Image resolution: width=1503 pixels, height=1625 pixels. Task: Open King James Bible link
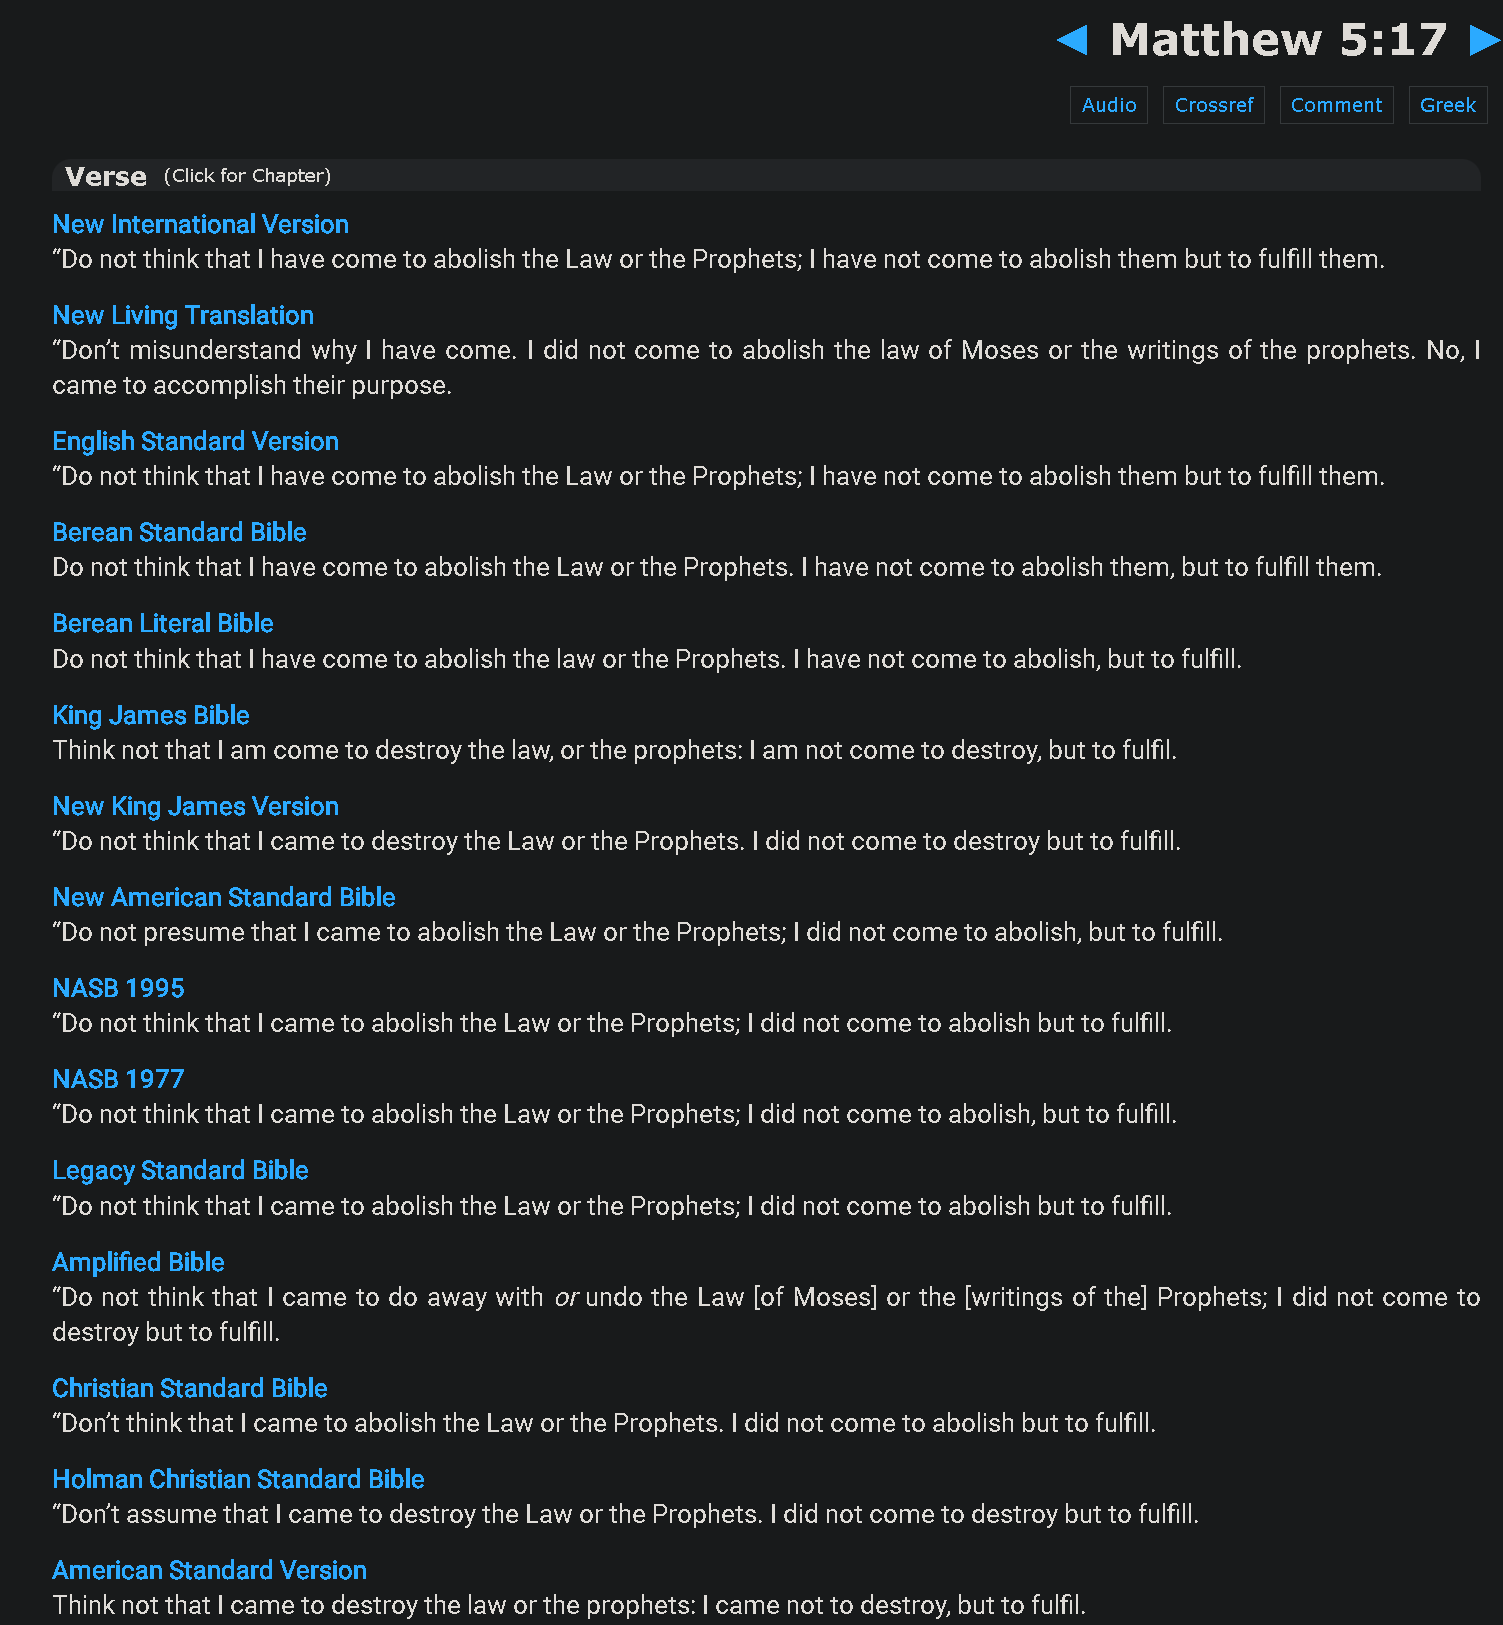151,715
